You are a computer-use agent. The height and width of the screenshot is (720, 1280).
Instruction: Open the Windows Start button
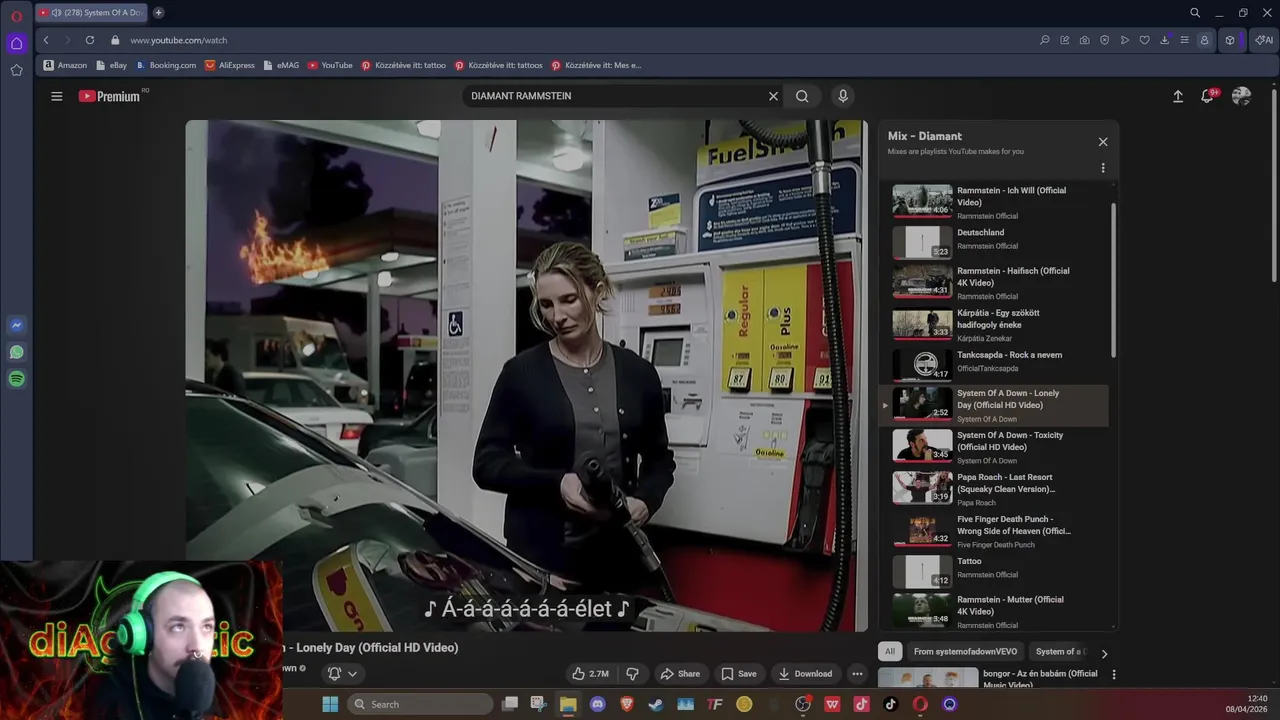[330, 704]
